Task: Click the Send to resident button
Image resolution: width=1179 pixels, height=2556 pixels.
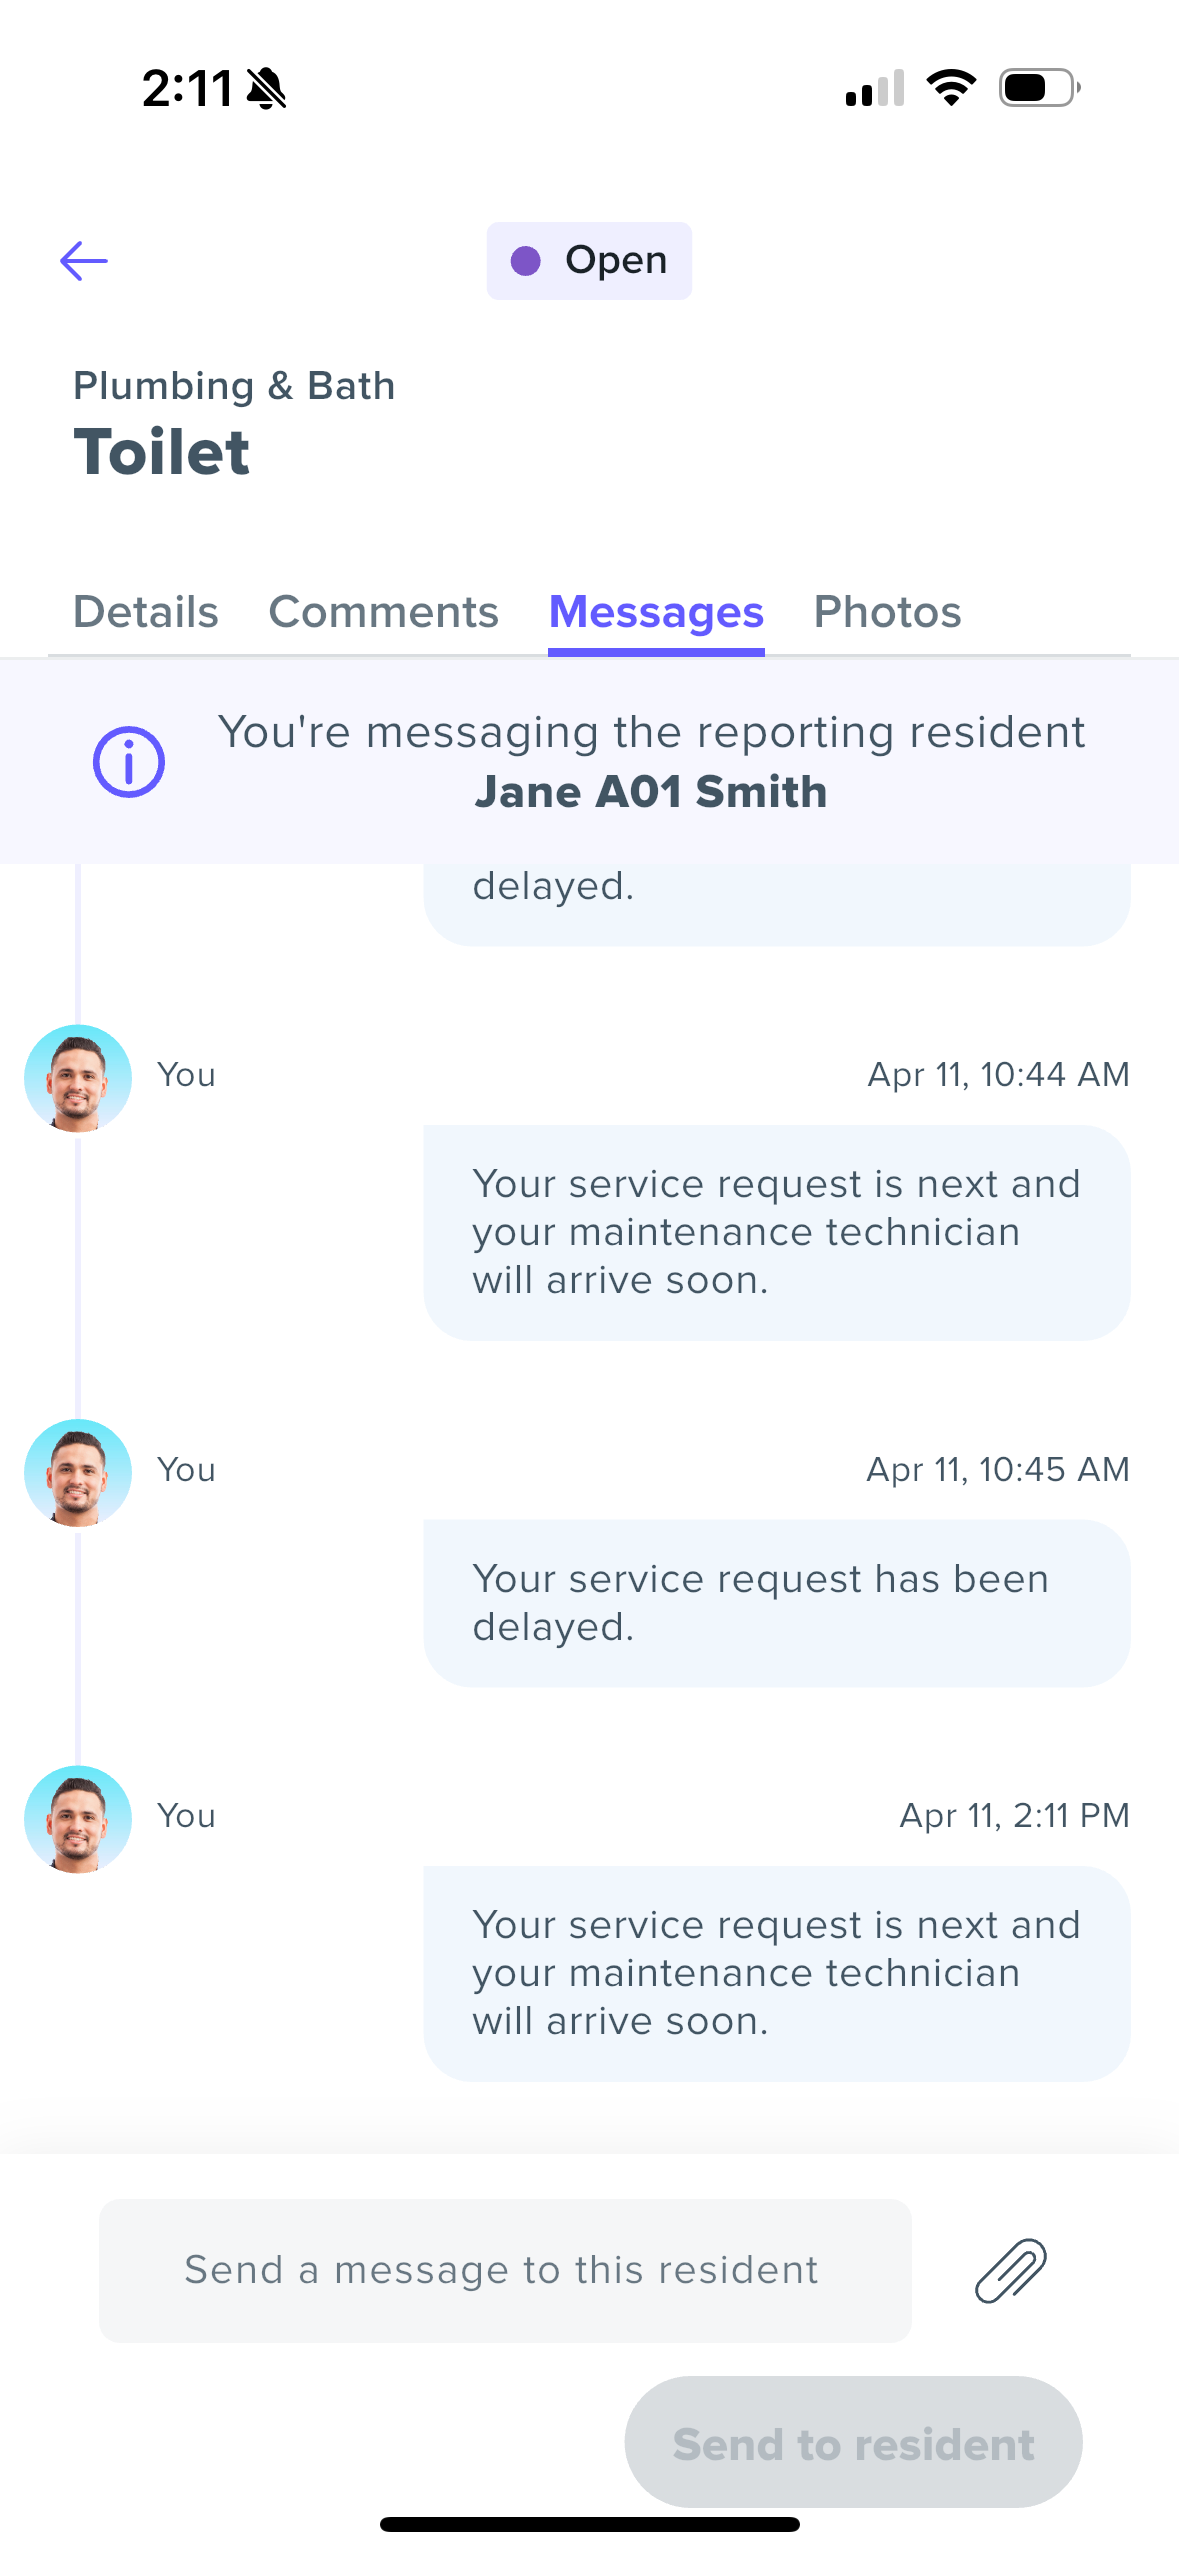Action: click(x=854, y=2443)
